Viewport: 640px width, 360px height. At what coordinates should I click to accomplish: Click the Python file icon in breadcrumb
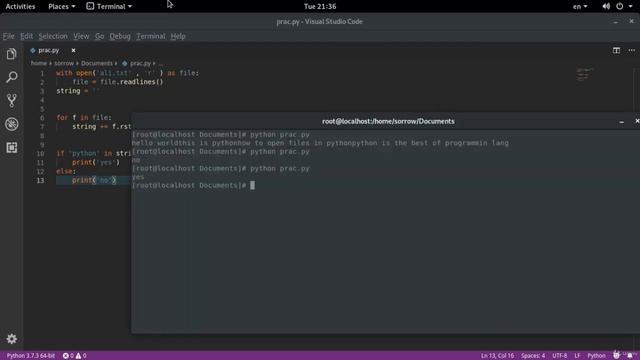[125, 63]
